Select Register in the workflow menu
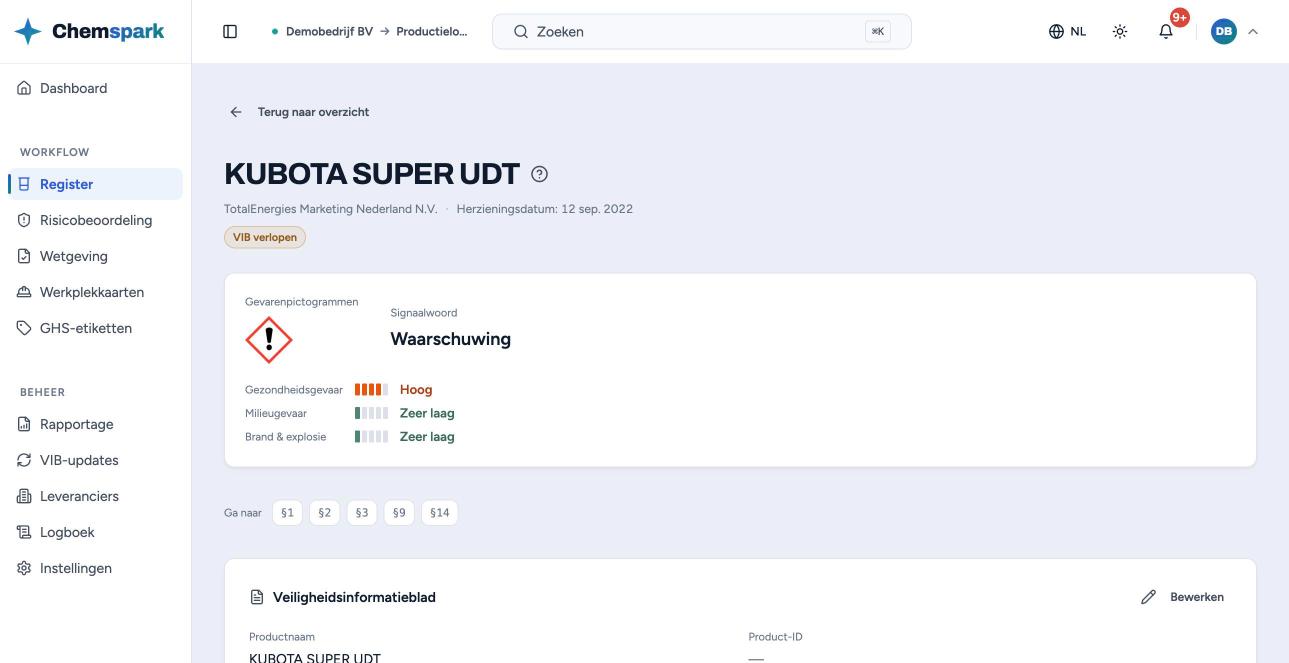Image resolution: width=1289 pixels, height=663 pixels. (95, 184)
